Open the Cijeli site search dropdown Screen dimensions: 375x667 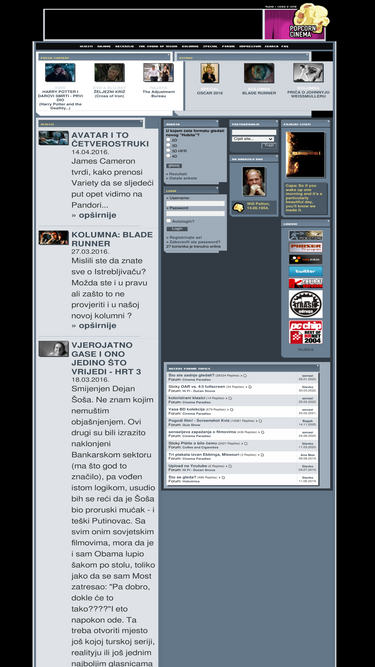(x=253, y=139)
